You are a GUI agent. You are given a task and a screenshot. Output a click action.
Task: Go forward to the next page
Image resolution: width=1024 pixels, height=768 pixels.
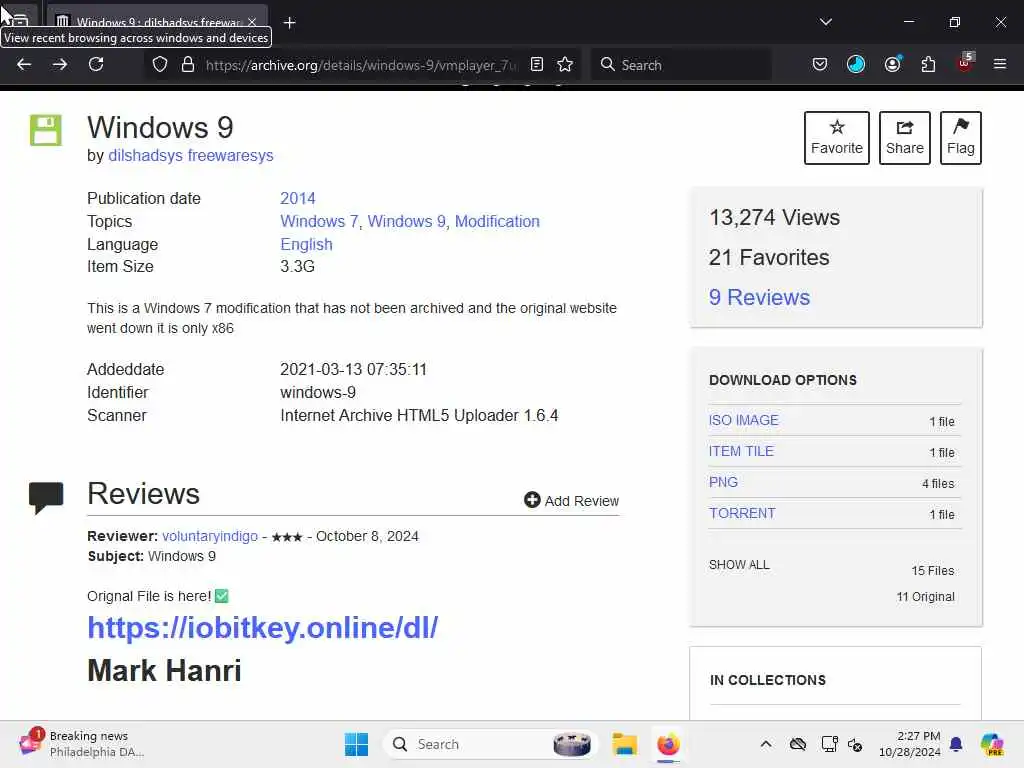point(59,65)
